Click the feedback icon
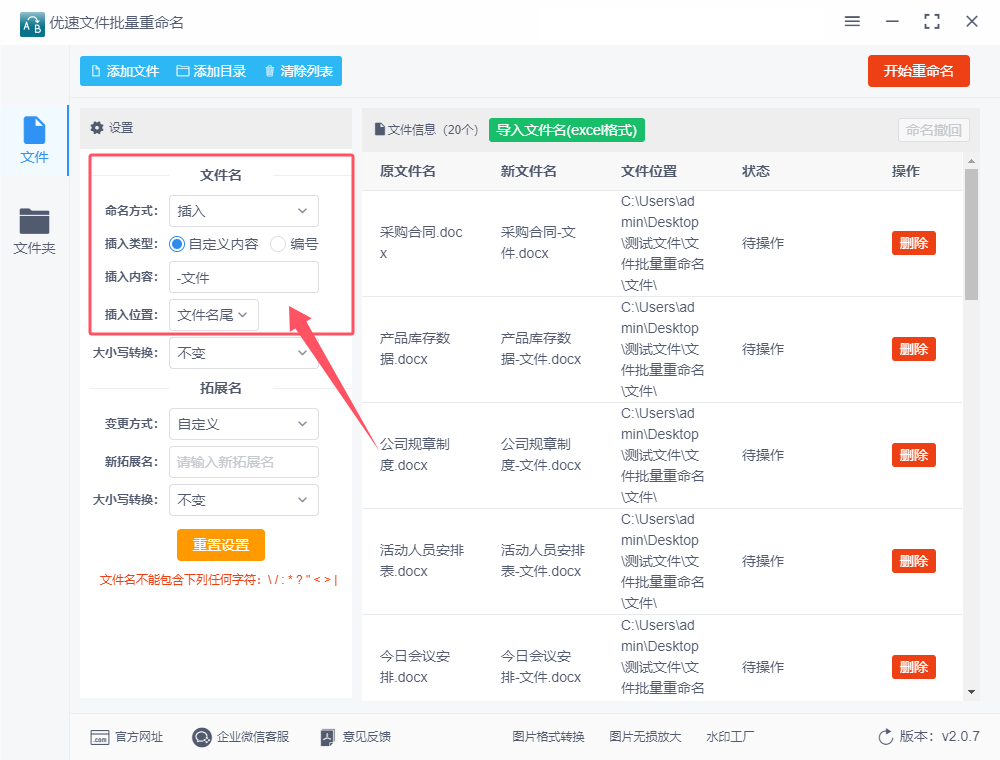This screenshot has height=760, width=1000. pyautogui.click(x=327, y=737)
